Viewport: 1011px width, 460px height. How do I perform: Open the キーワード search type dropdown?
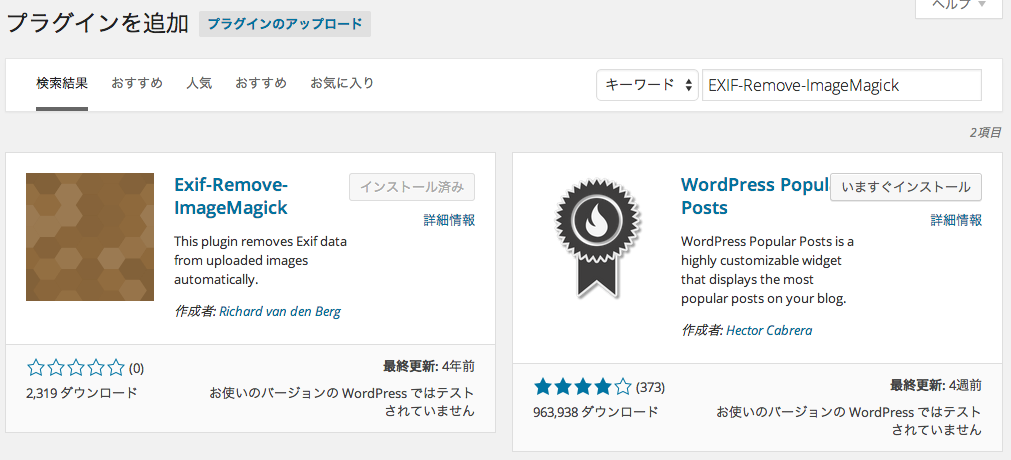coord(647,85)
